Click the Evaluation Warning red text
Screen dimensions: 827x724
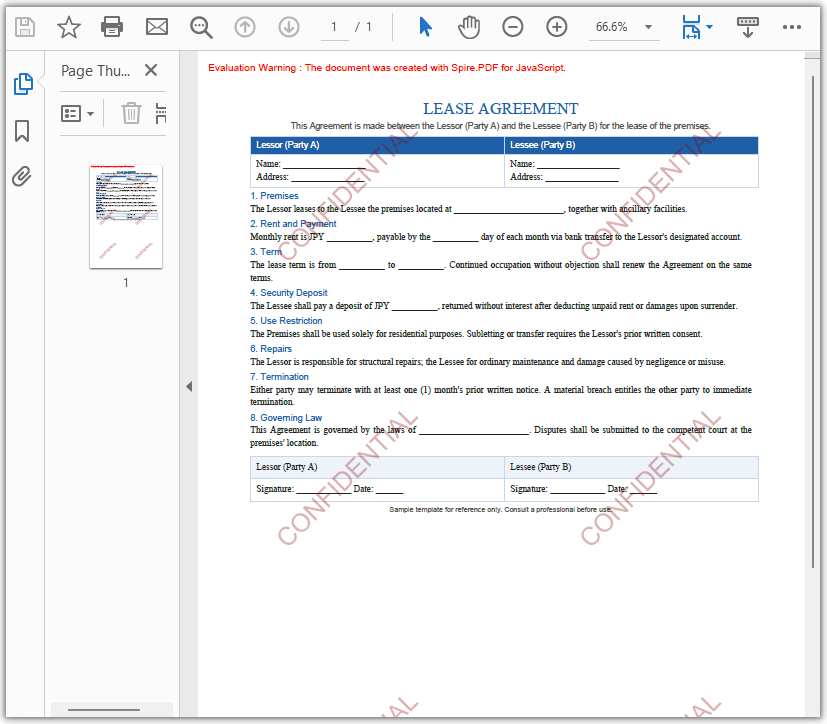click(x=387, y=67)
